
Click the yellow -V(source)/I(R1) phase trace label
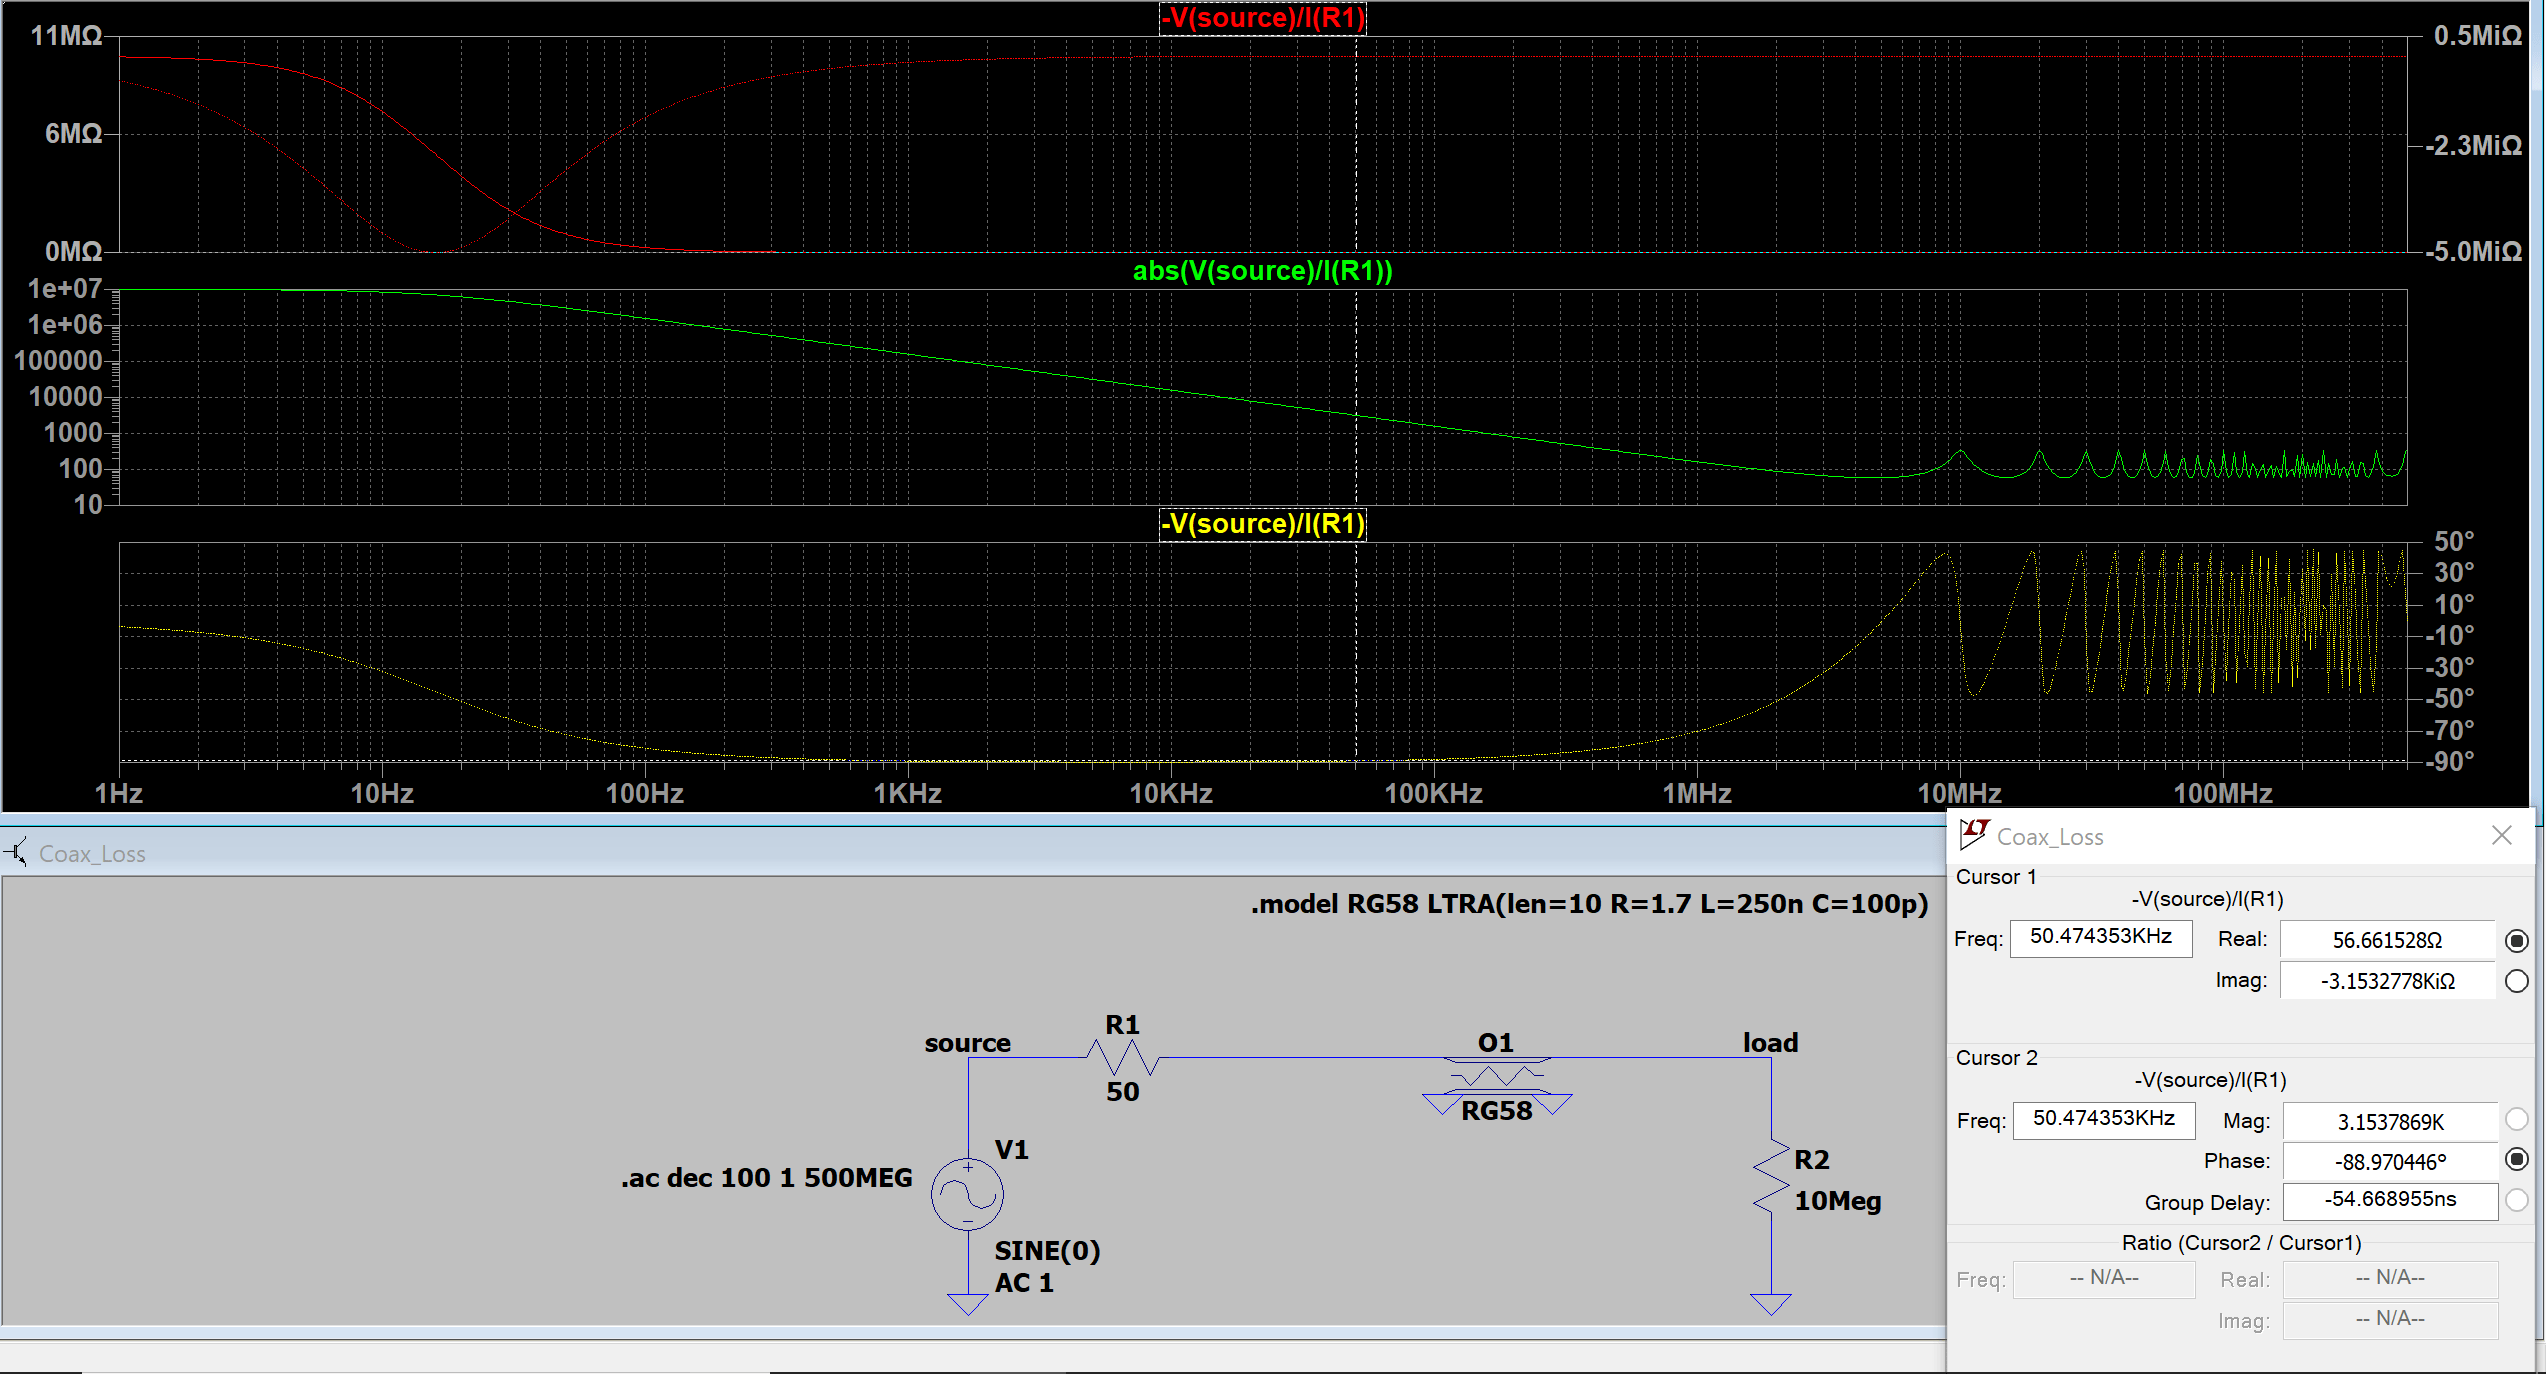[1263, 524]
